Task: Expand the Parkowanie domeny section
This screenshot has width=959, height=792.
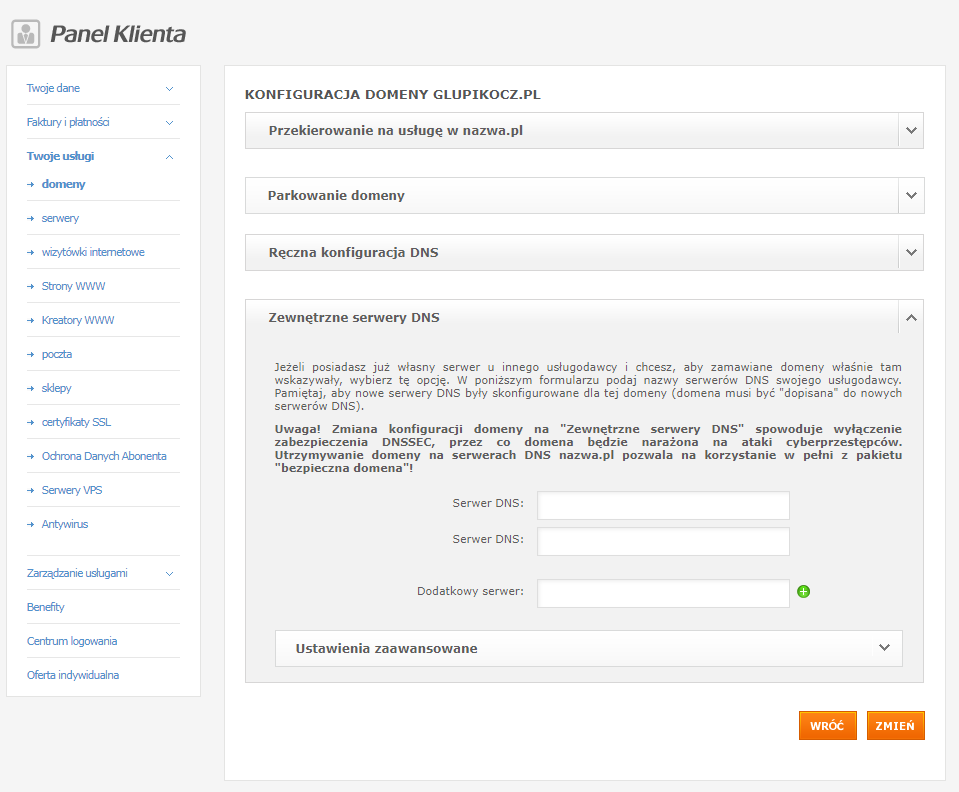Action: (910, 196)
